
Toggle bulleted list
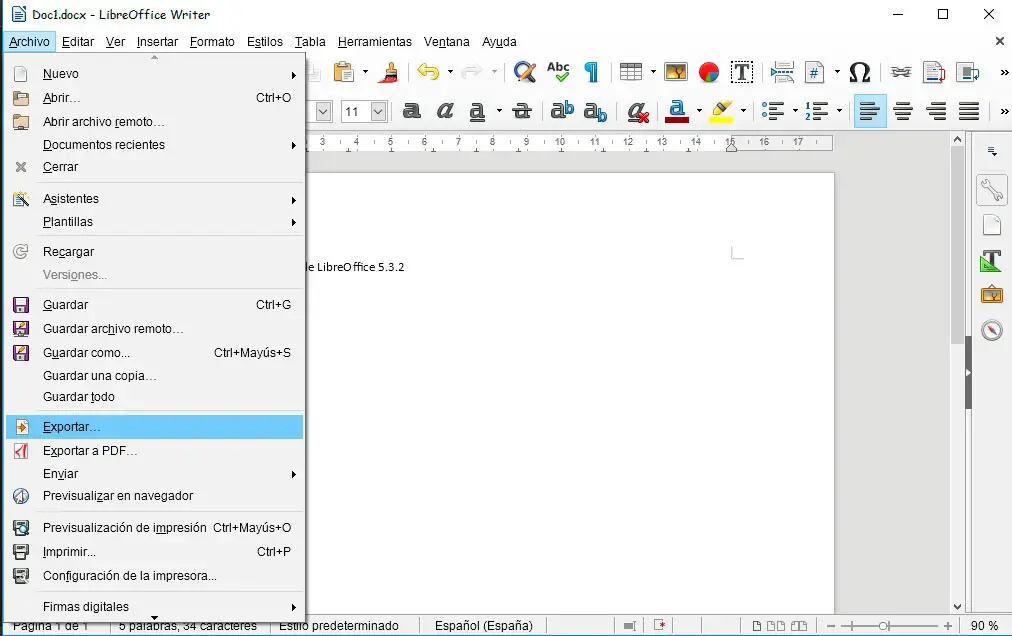tap(773, 111)
